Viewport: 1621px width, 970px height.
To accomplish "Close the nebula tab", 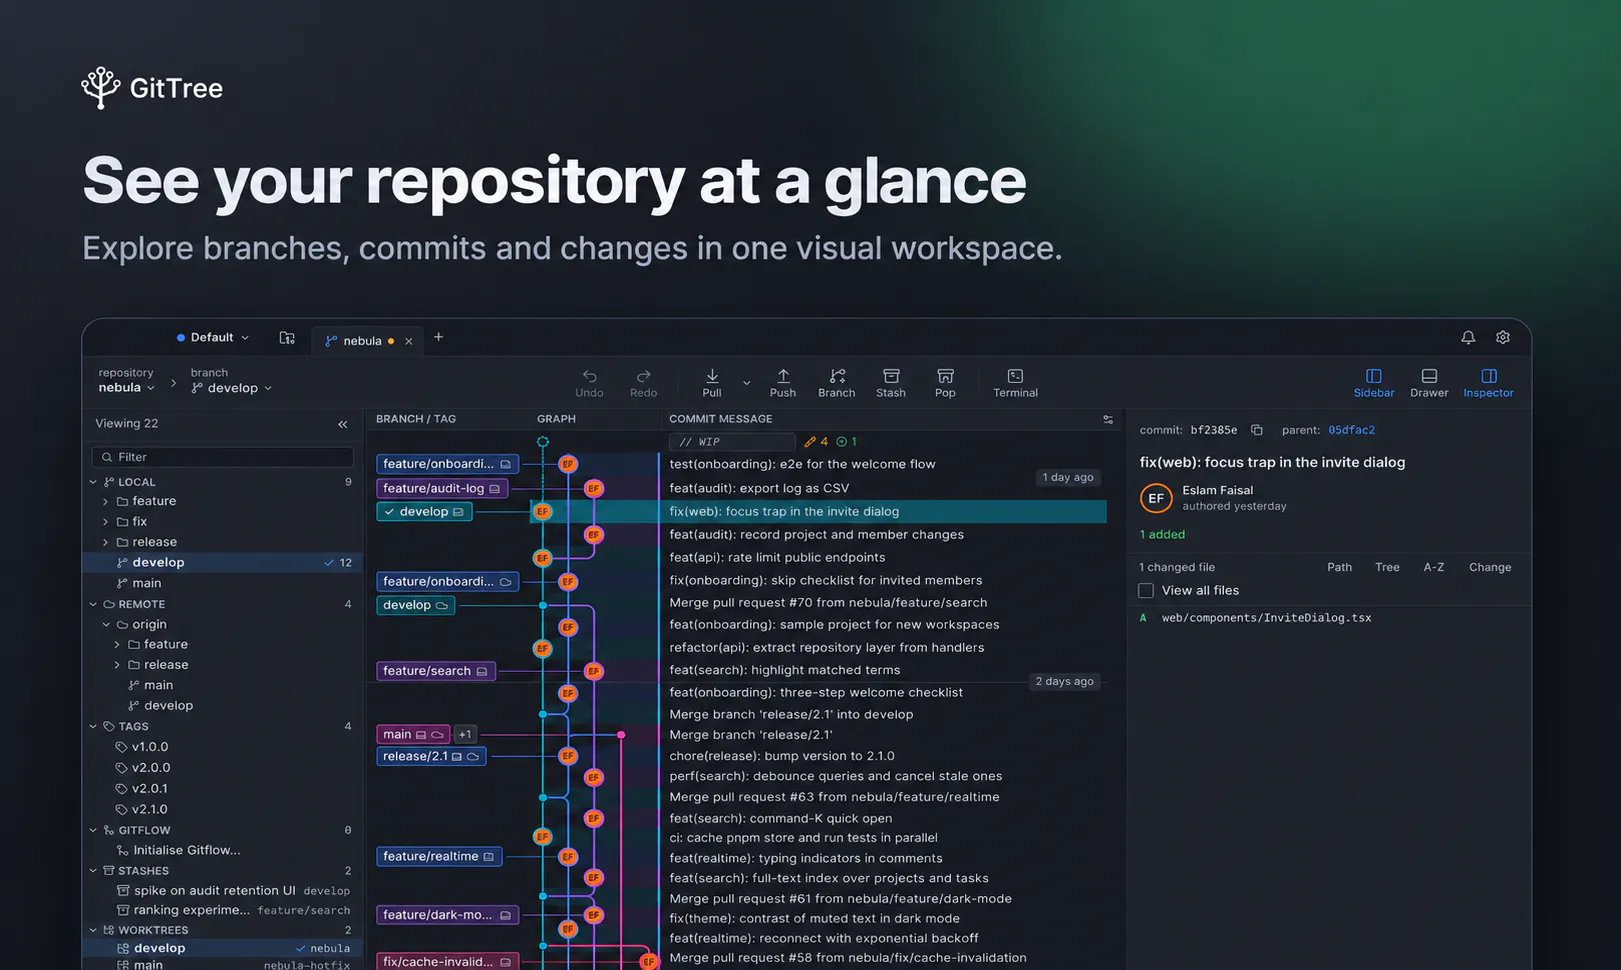I will pos(409,342).
